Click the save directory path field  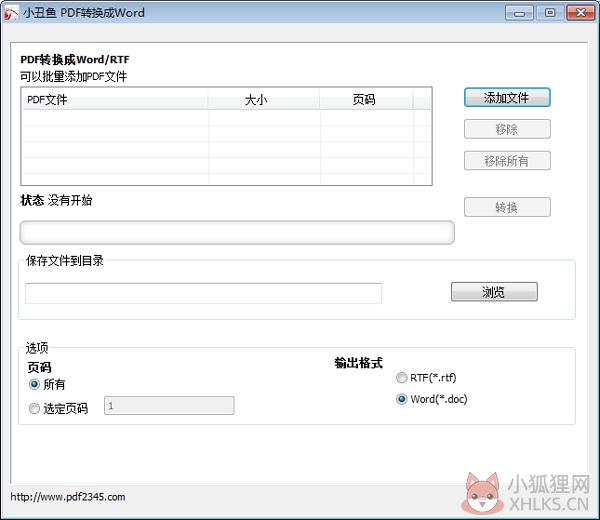[203, 293]
